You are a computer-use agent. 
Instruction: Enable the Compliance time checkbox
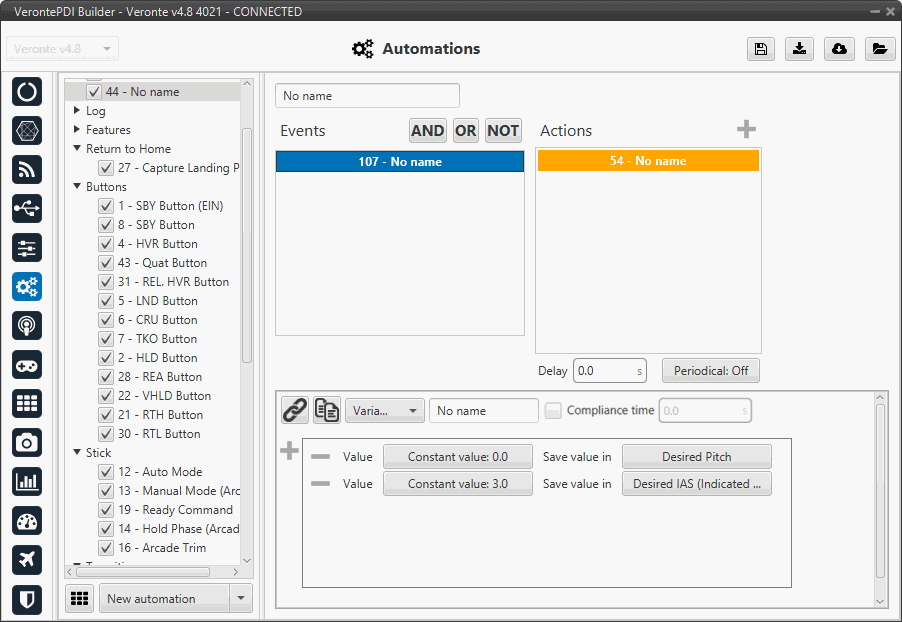click(x=553, y=410)
